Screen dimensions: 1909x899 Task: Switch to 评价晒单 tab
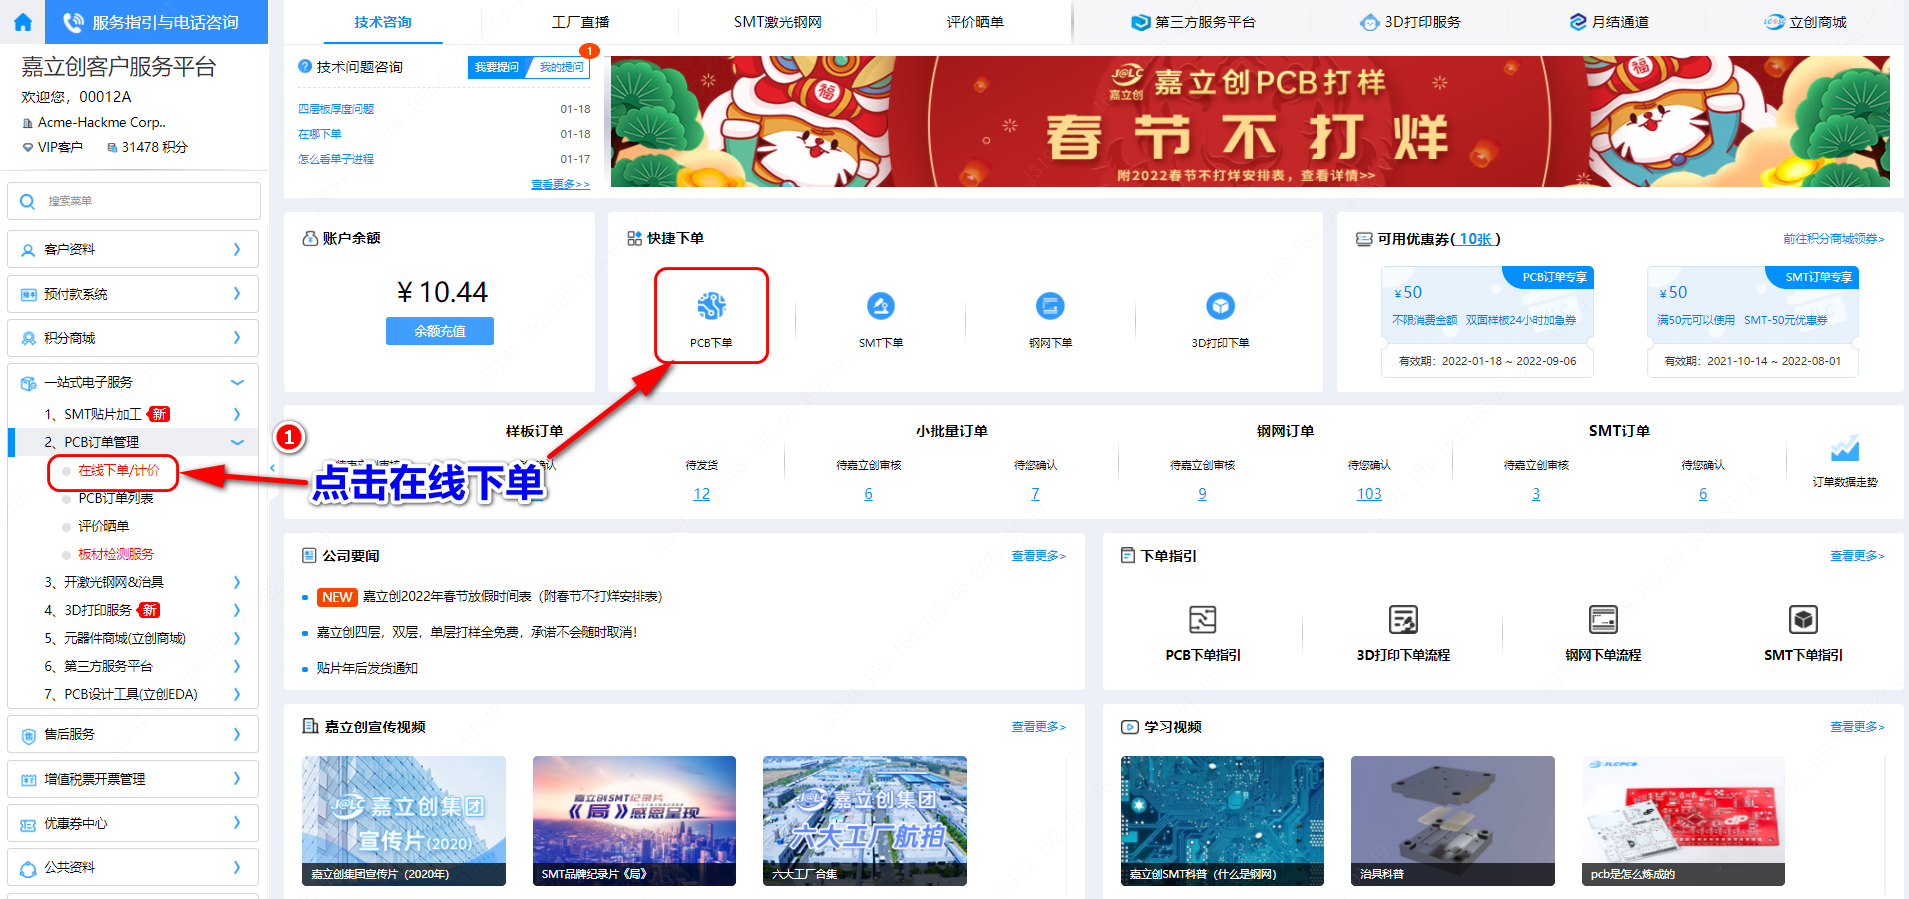tap(975, 22)
